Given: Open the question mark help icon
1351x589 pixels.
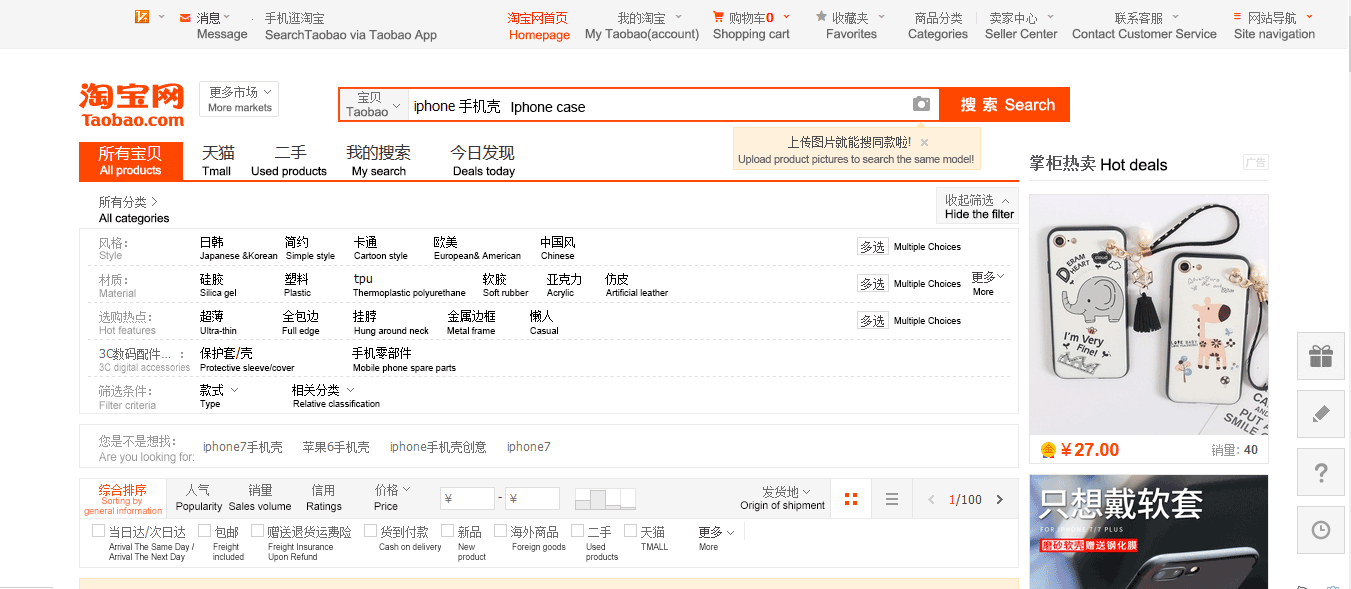Looking at the screenshot, I should 1321,472.
